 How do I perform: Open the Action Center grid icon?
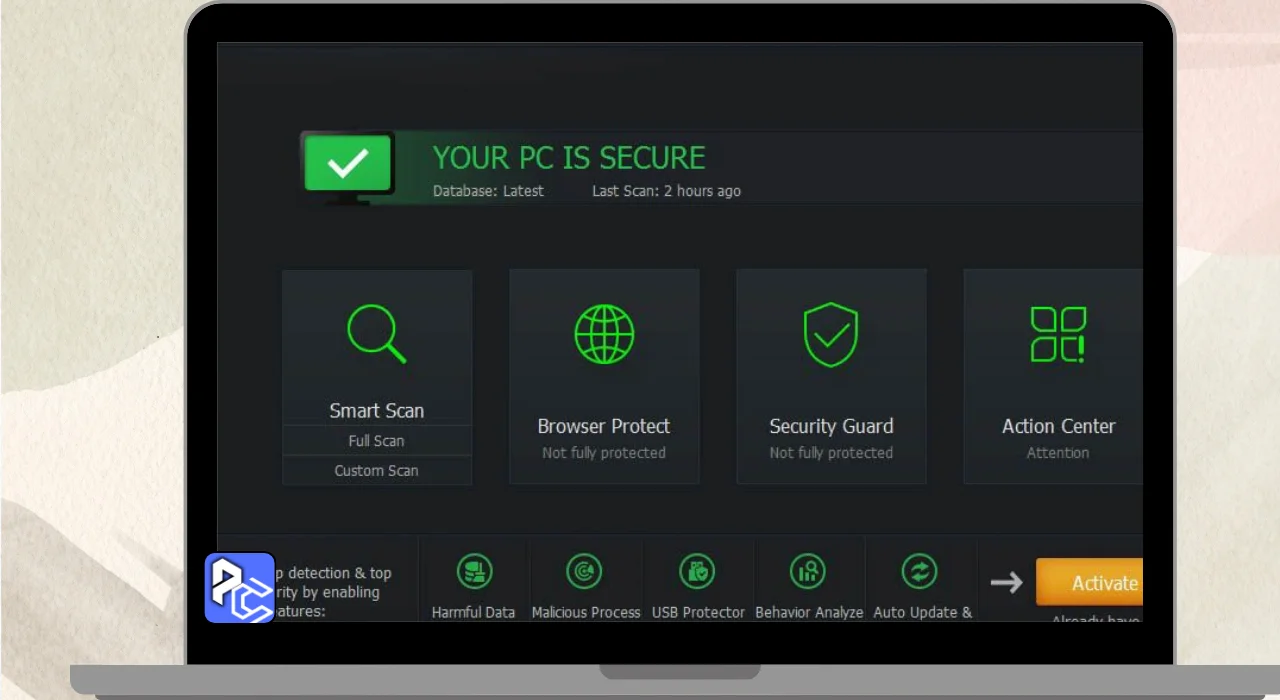coord(1058,334)
